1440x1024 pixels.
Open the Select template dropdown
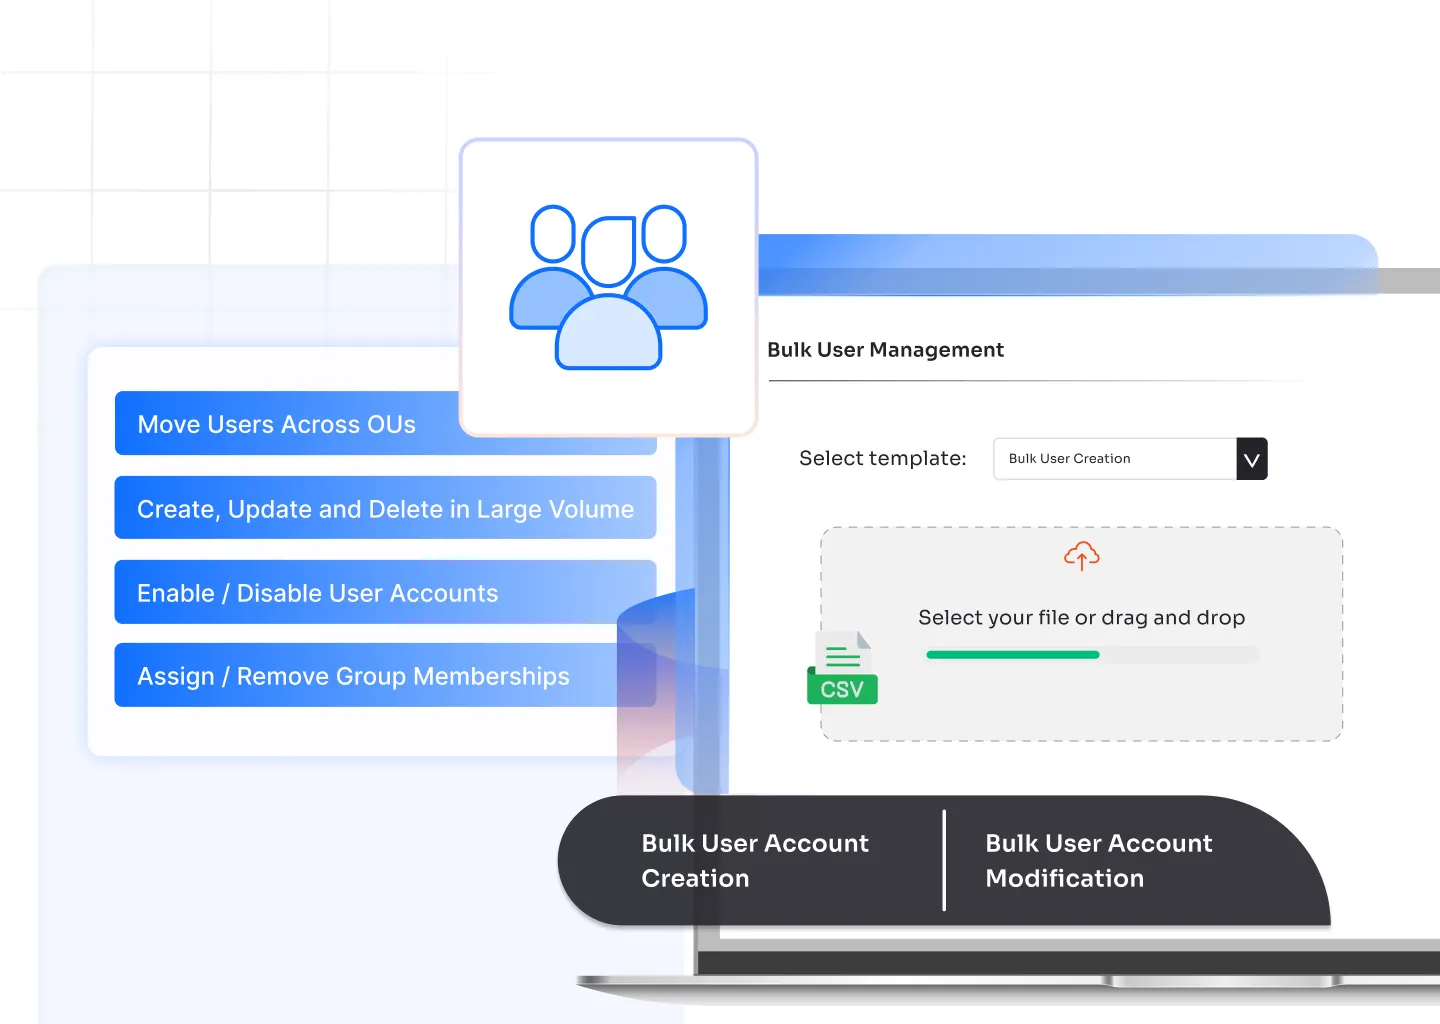1115,458
